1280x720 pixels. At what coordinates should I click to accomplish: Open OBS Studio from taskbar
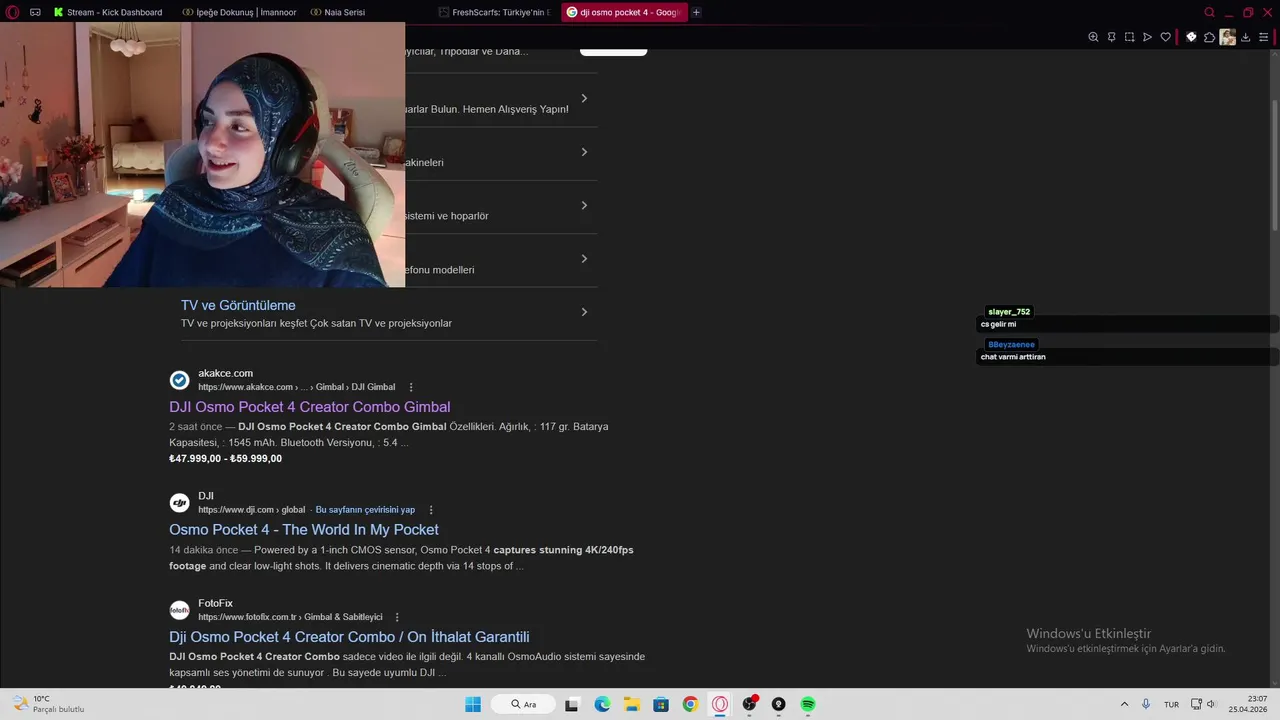[x=749, y=704]
